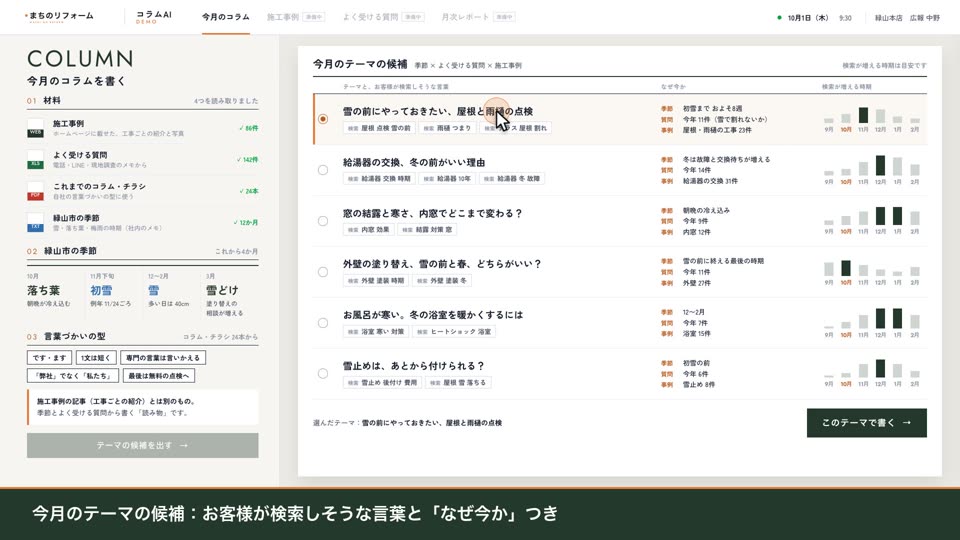The height and width of the screenshot is (540, 960).
Task: Click the TXT file icon for 緑山市の季節
Action: coord(36,223)
